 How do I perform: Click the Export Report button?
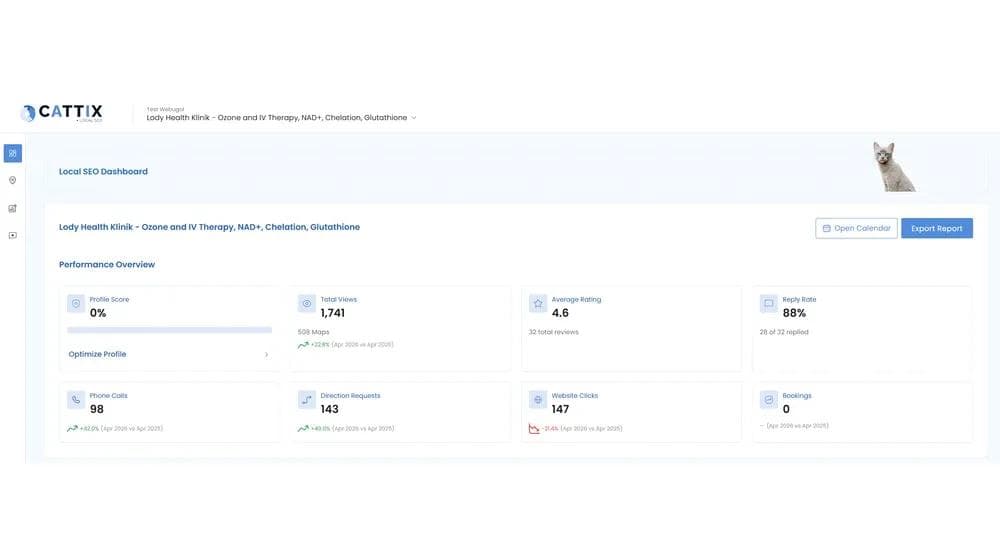click(x=937, y=228)
